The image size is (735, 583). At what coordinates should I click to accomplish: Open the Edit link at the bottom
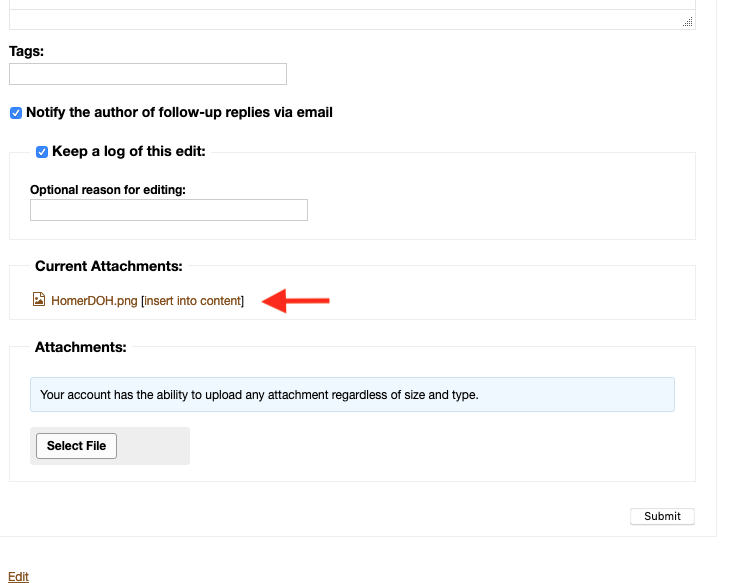[18, 576]
